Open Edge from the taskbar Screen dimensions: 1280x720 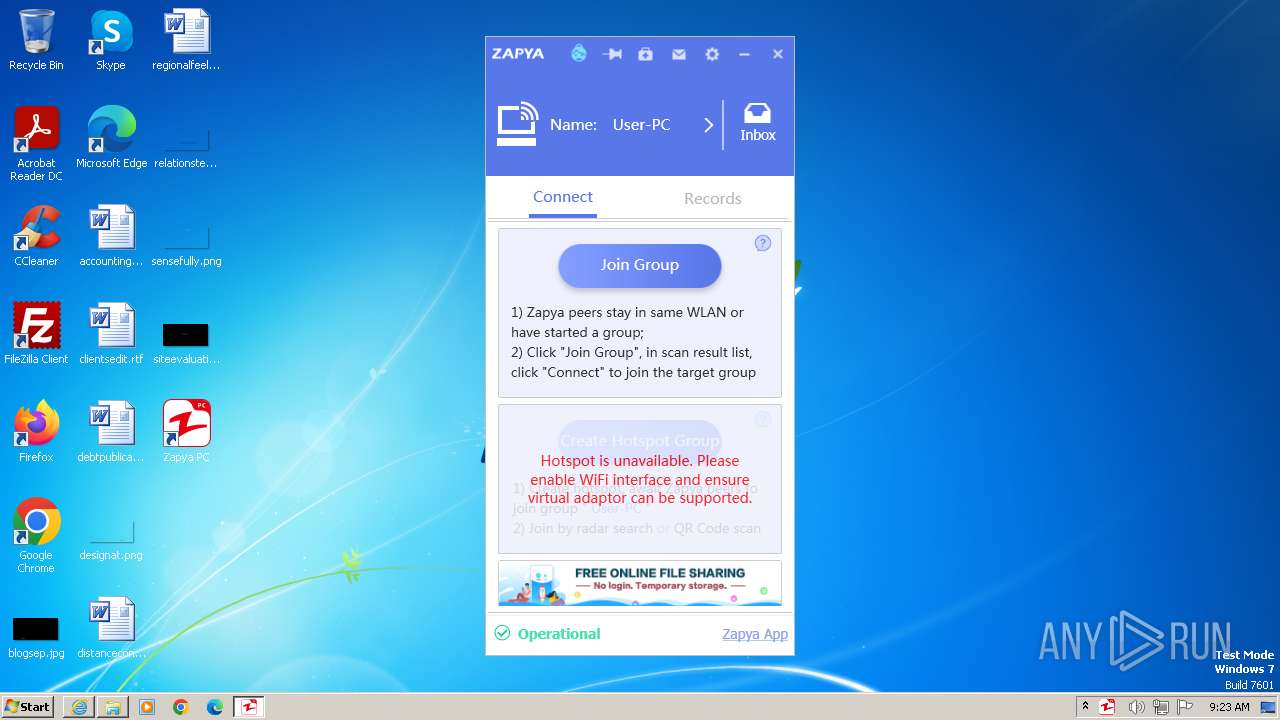(215, 707)
